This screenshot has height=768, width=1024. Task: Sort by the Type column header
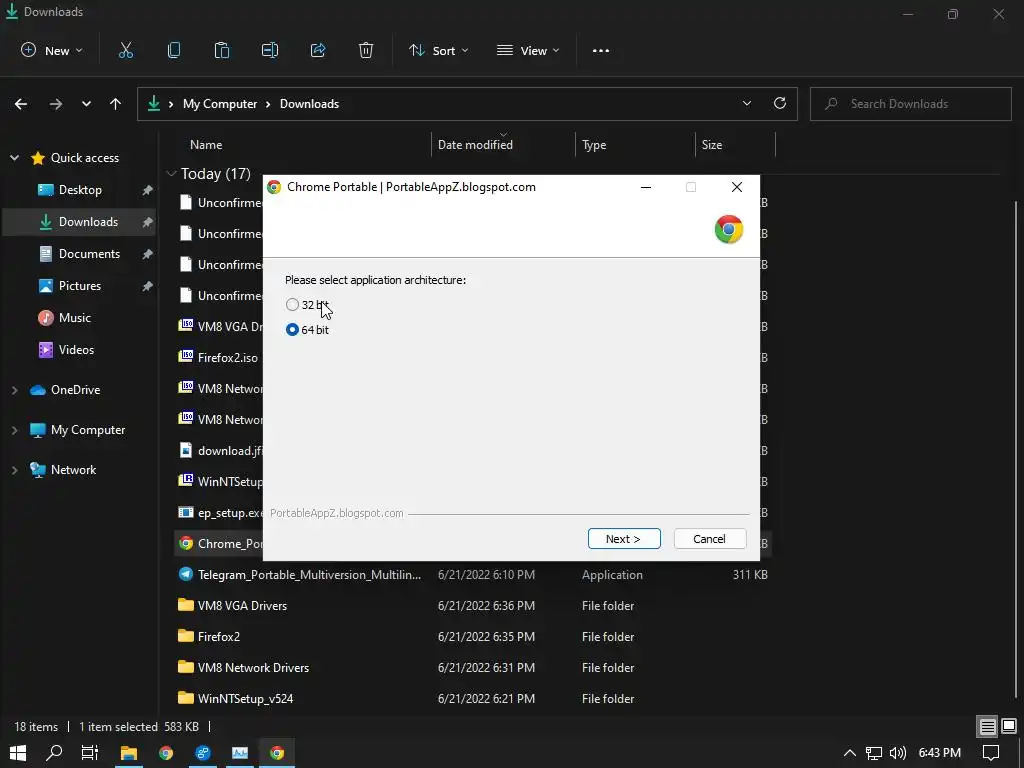[594, 145]
